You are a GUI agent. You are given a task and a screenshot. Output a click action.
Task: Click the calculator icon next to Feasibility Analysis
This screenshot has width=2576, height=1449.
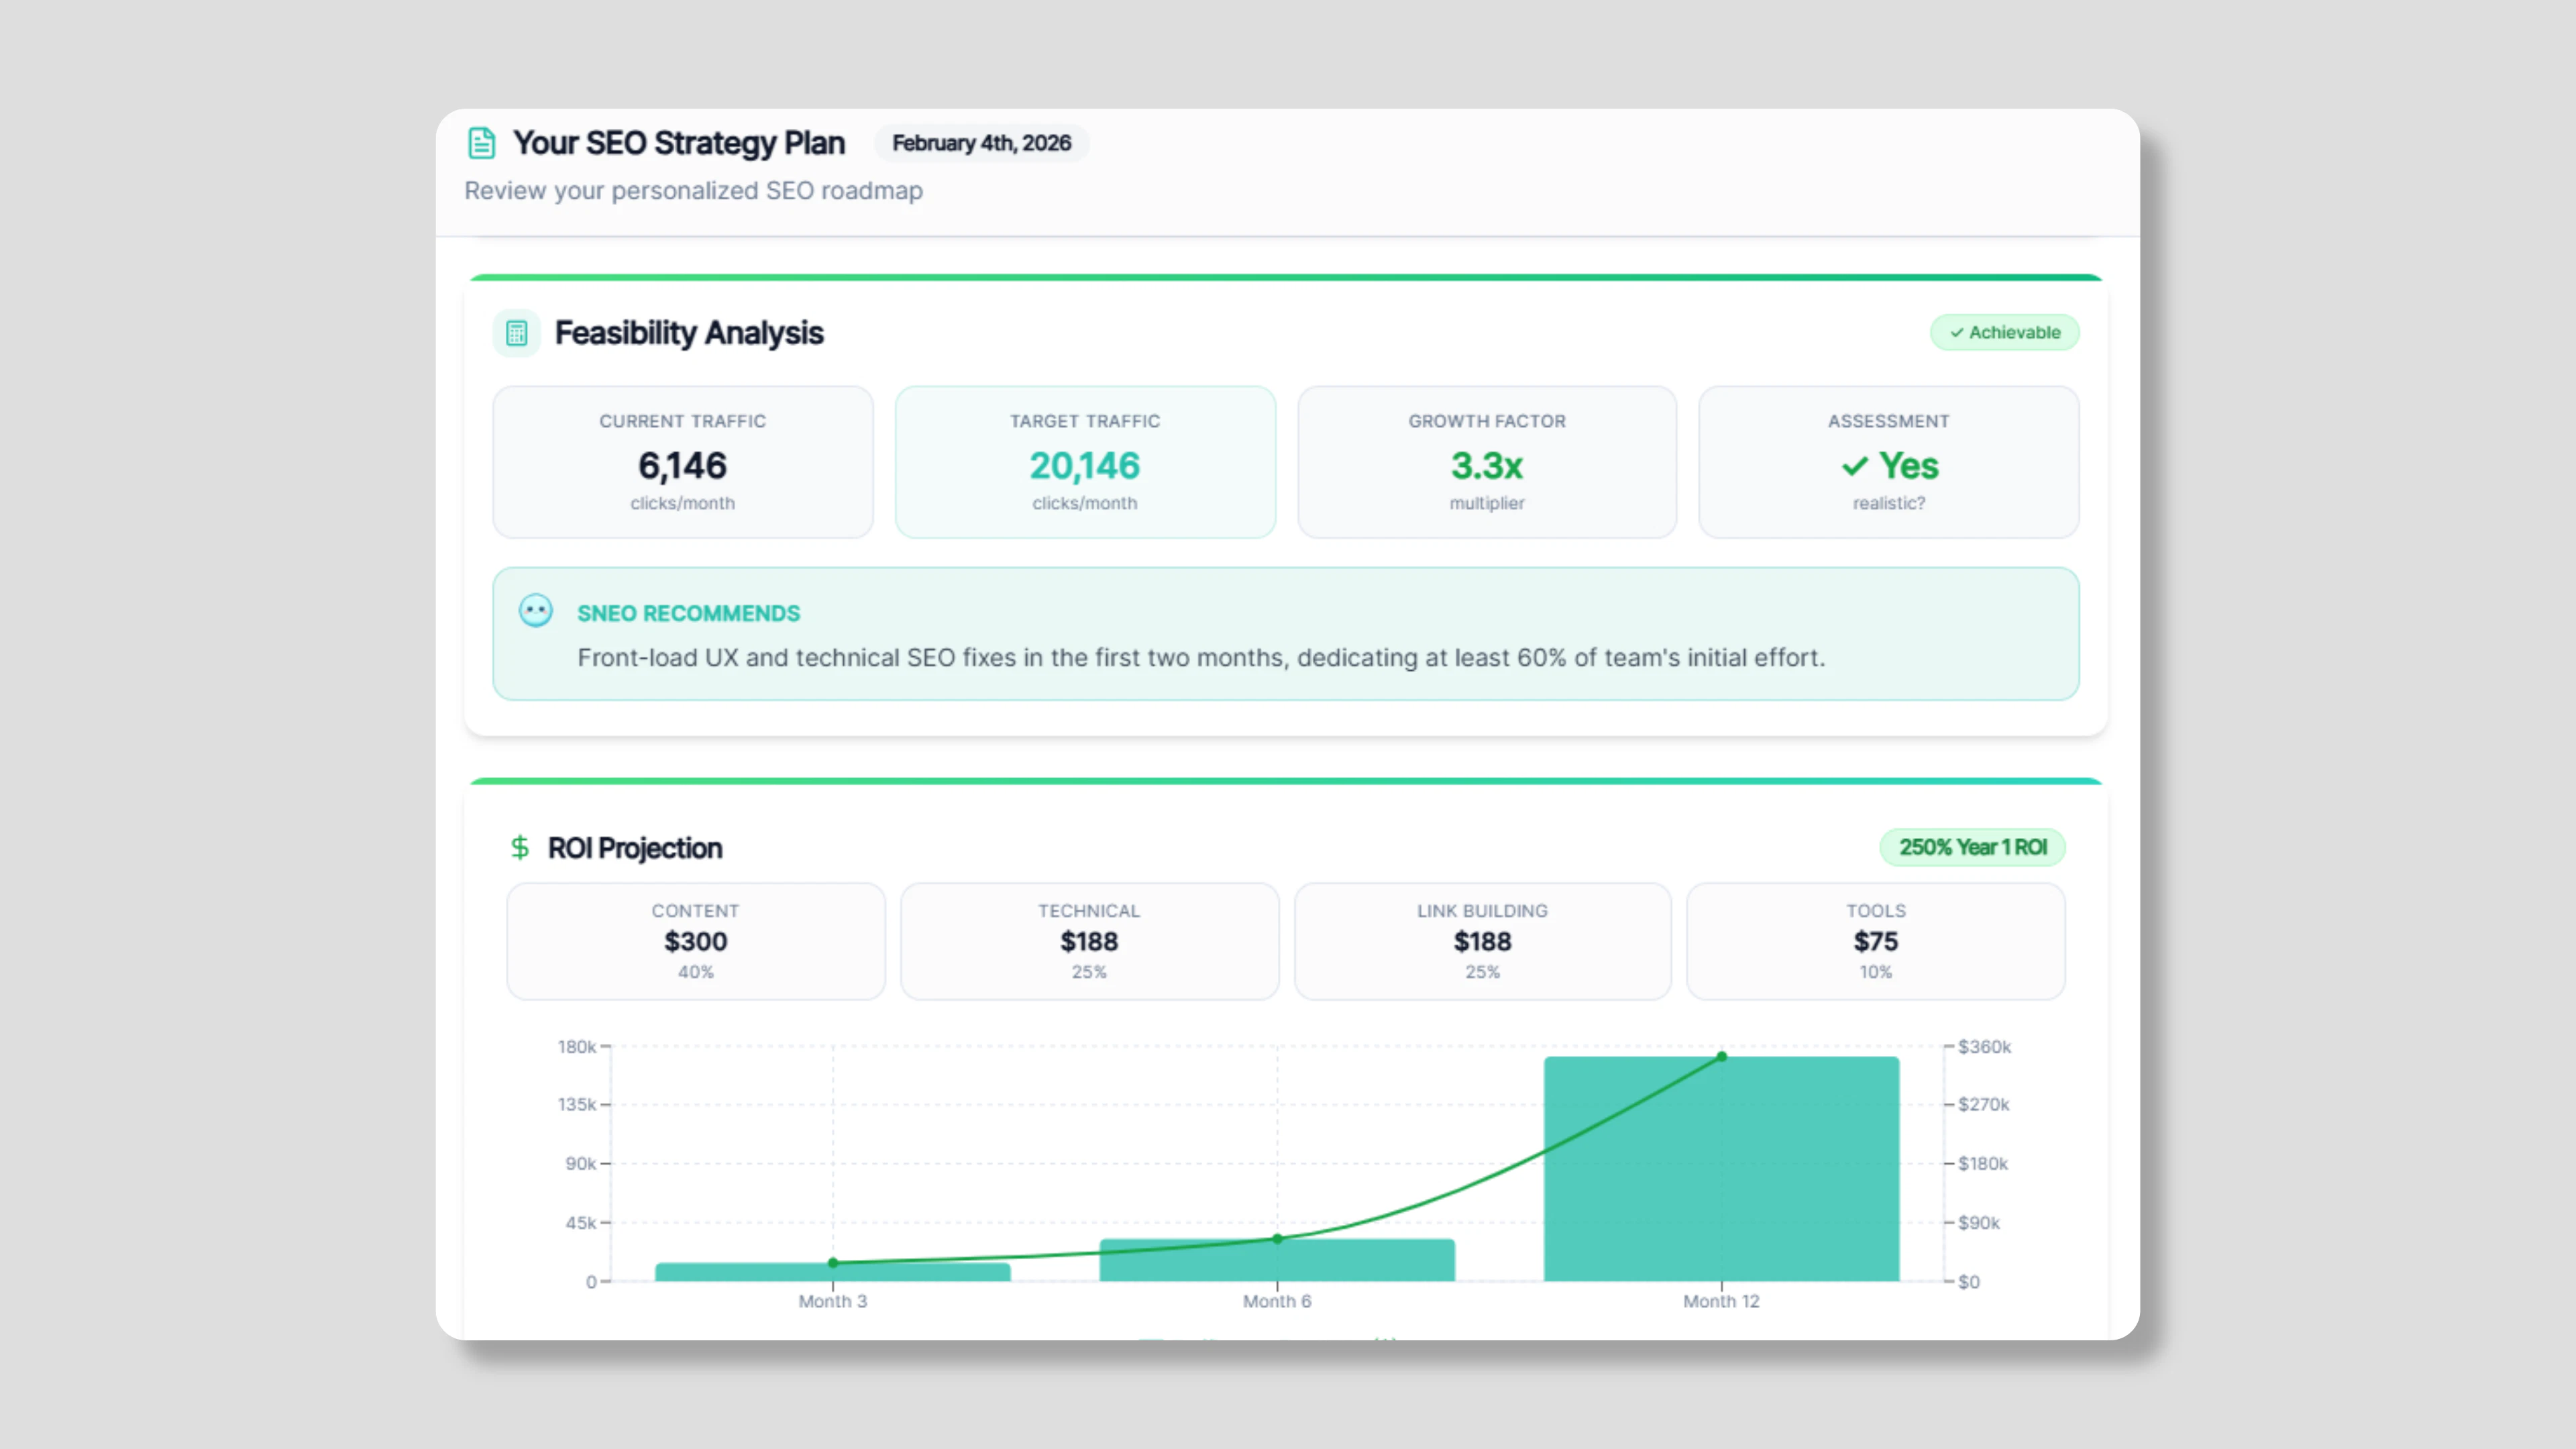coord(516,333)
